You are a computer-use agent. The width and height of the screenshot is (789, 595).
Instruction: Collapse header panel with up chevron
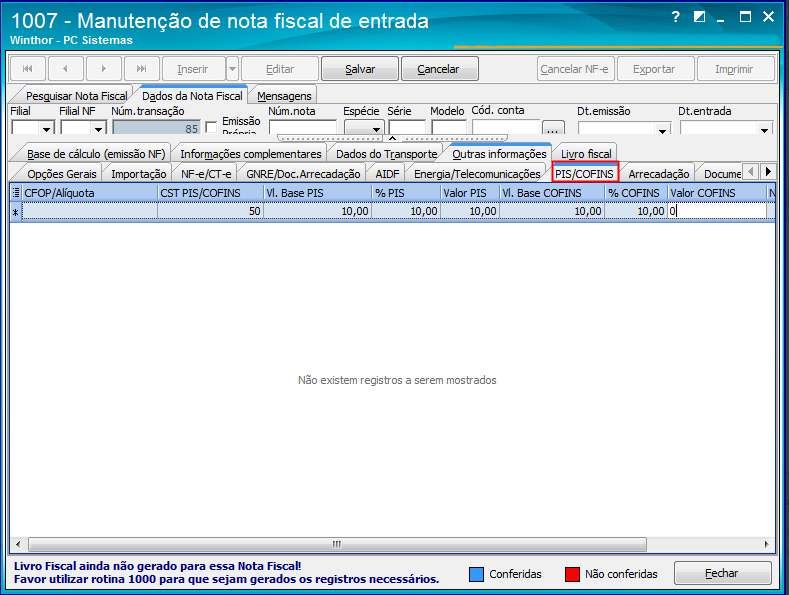(x=392, y=138)
